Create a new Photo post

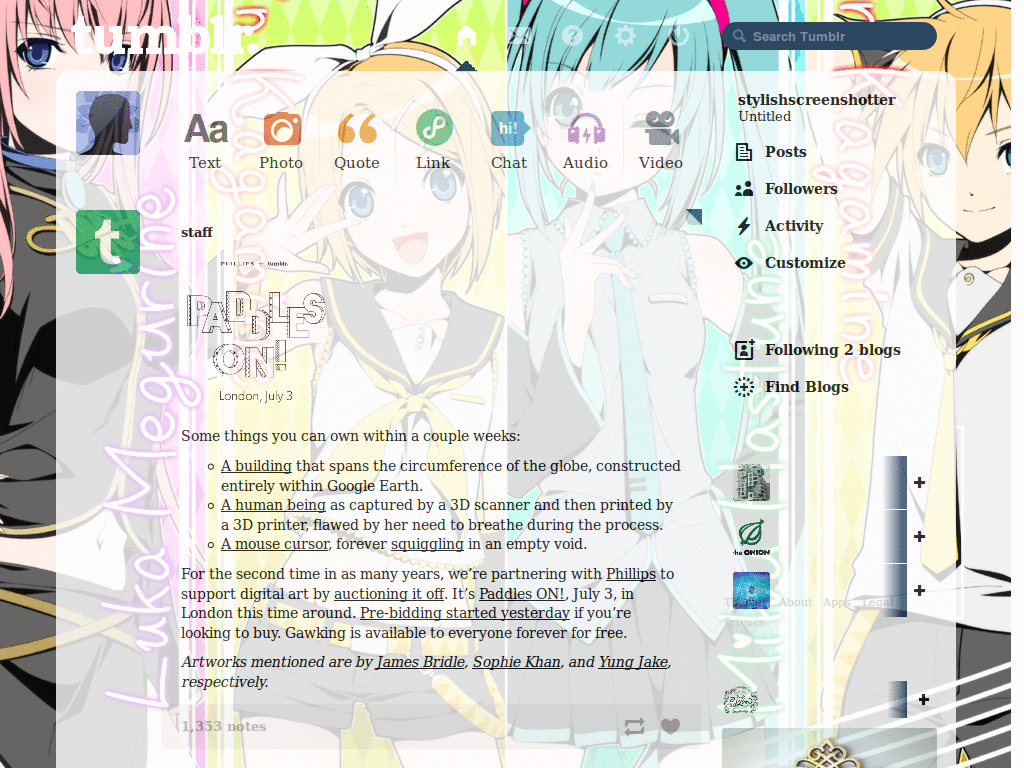point(281,141)
